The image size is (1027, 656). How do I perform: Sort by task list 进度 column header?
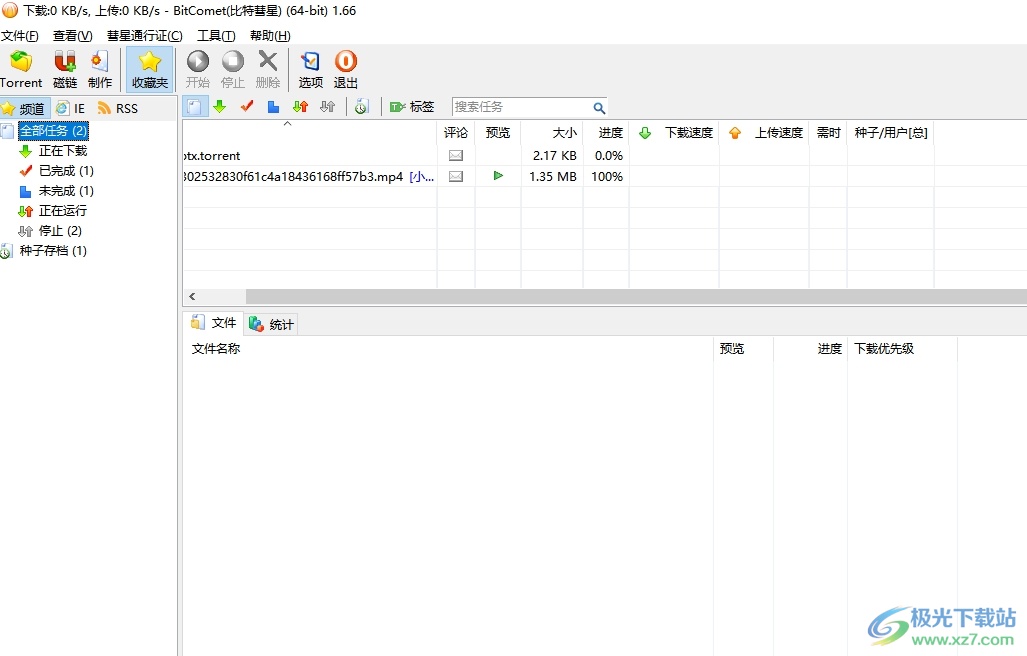[x=606, y=132]
